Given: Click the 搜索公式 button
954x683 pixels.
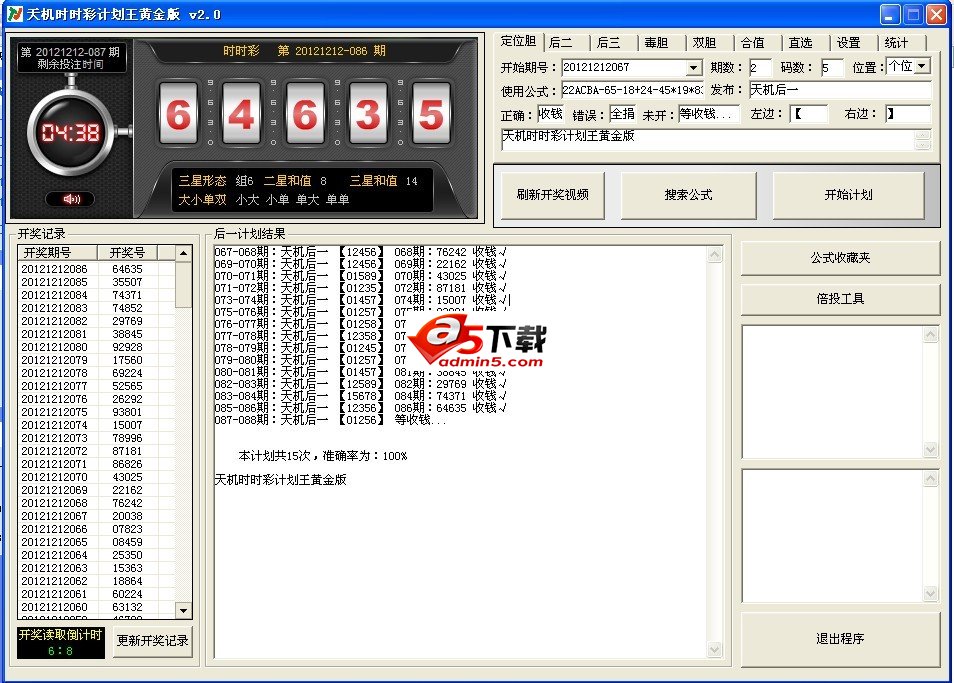Looking at the screenshot, I should coord(688,195).
